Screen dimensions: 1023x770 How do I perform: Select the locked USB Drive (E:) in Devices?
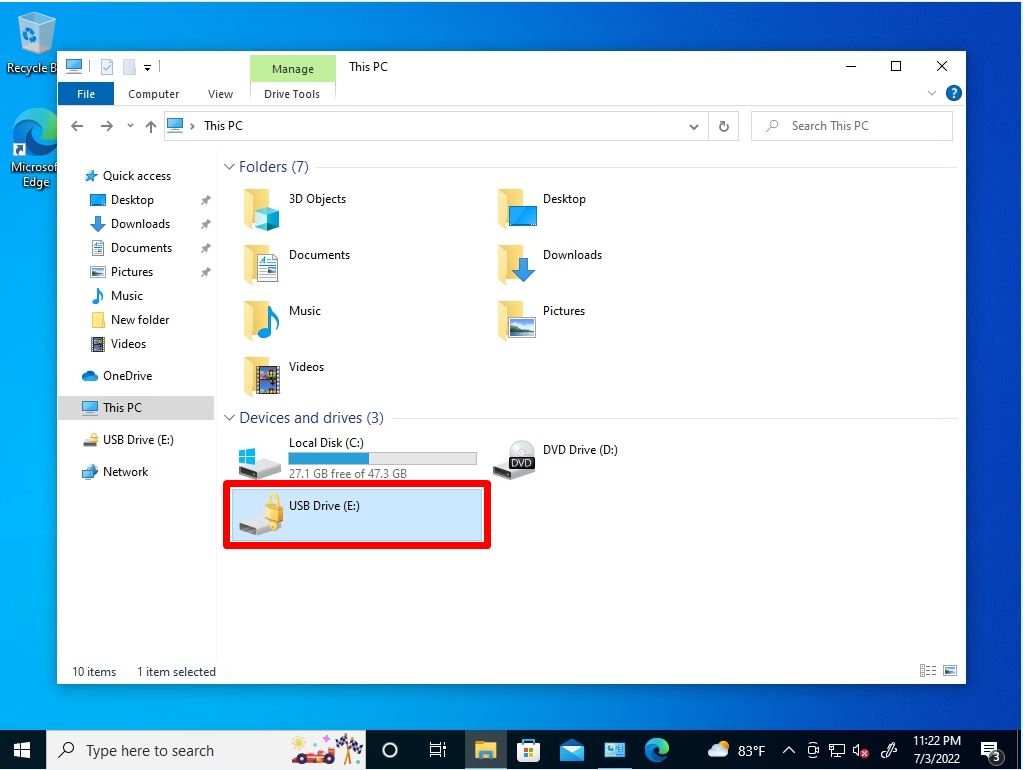tap(357, 515)
